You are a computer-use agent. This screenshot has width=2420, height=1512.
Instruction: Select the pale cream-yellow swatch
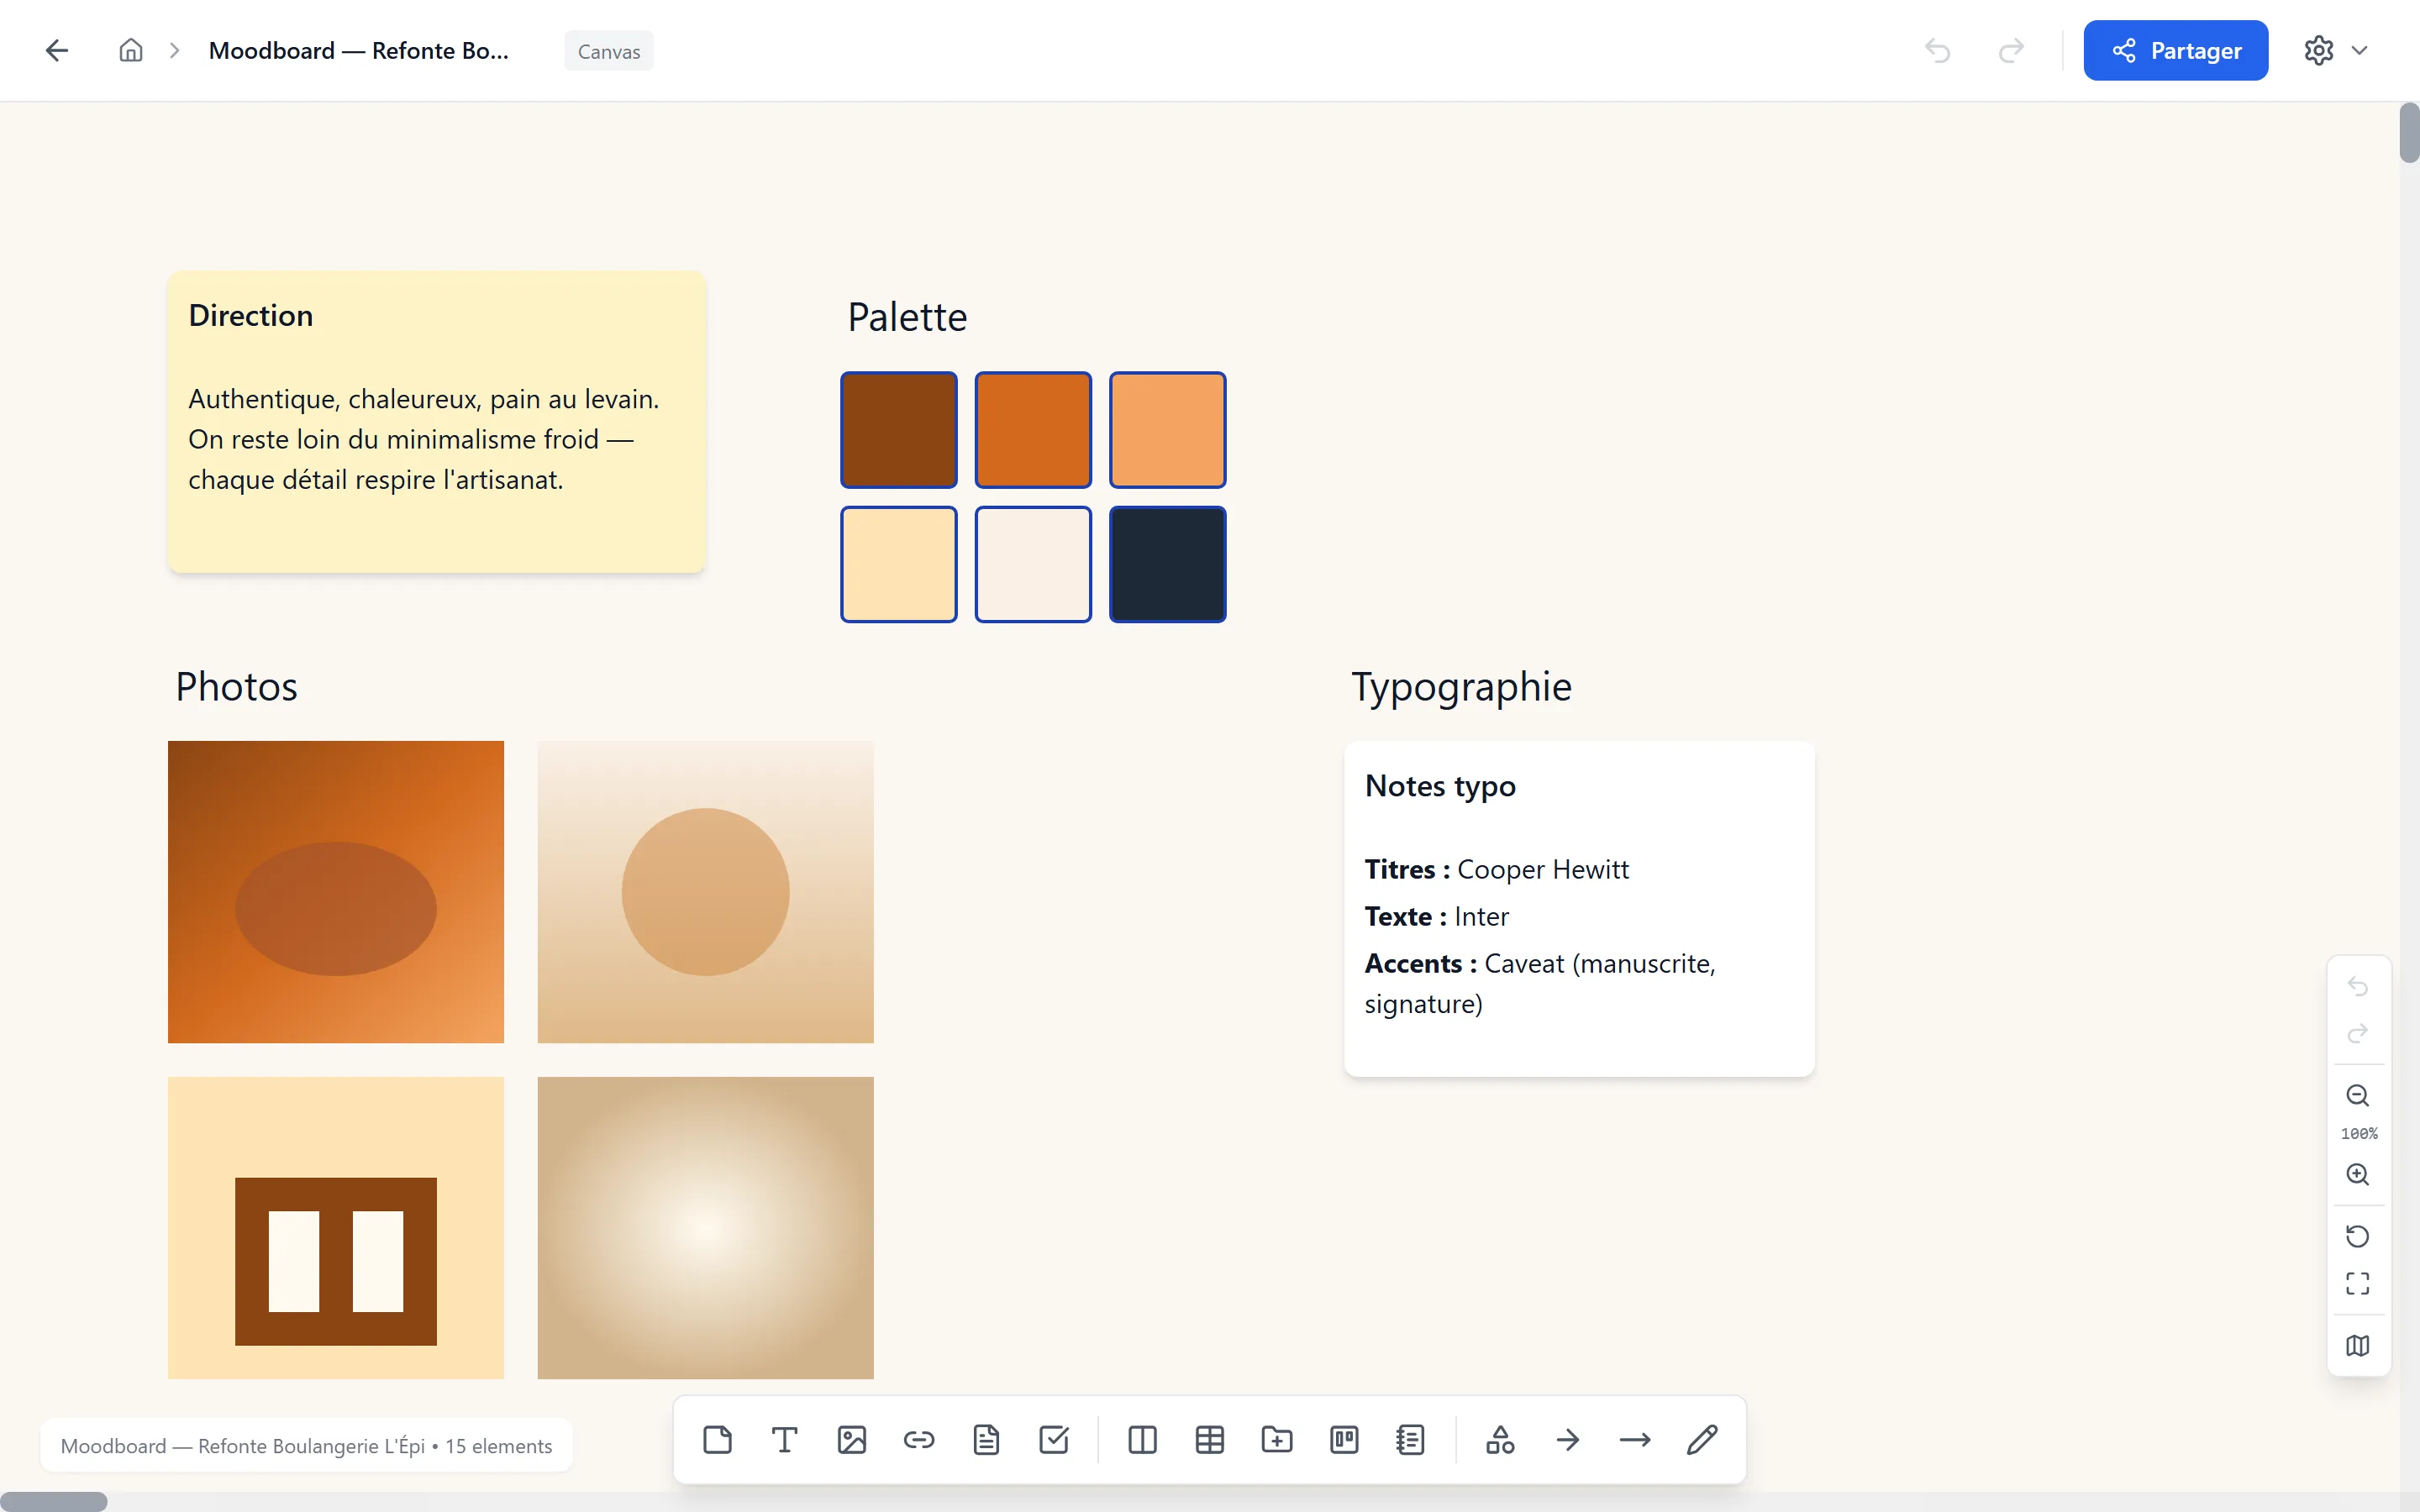tap(899, 564)
